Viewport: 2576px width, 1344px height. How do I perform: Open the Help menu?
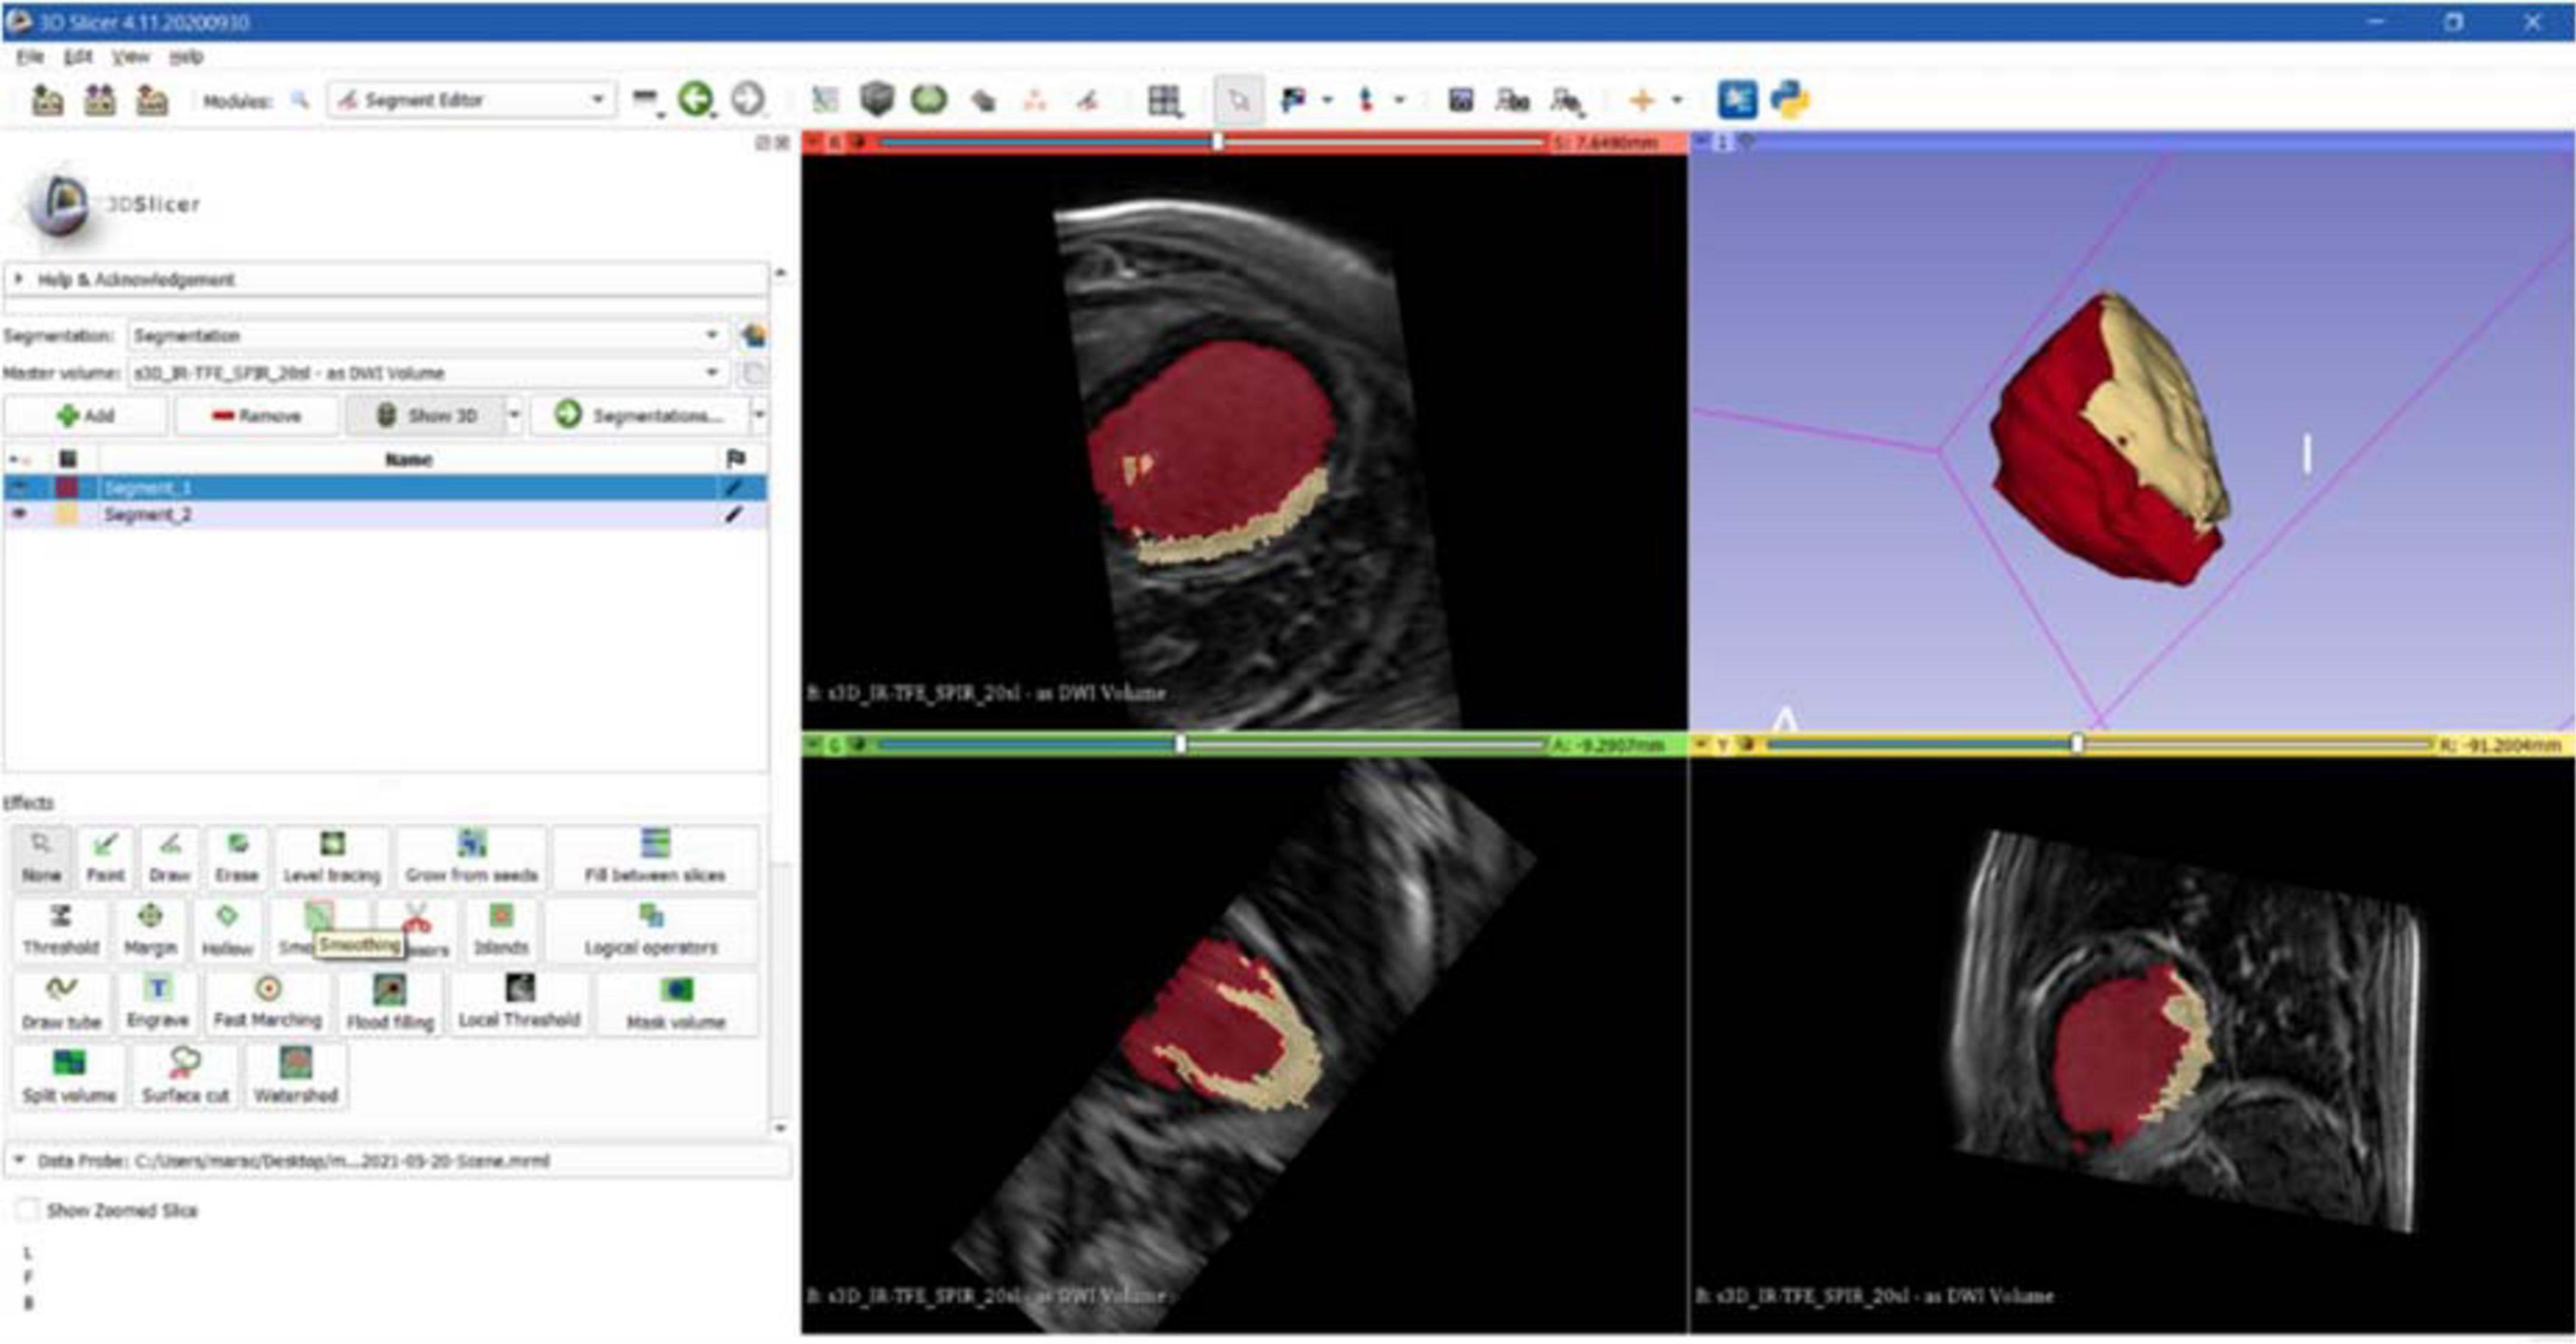[186, 57]
